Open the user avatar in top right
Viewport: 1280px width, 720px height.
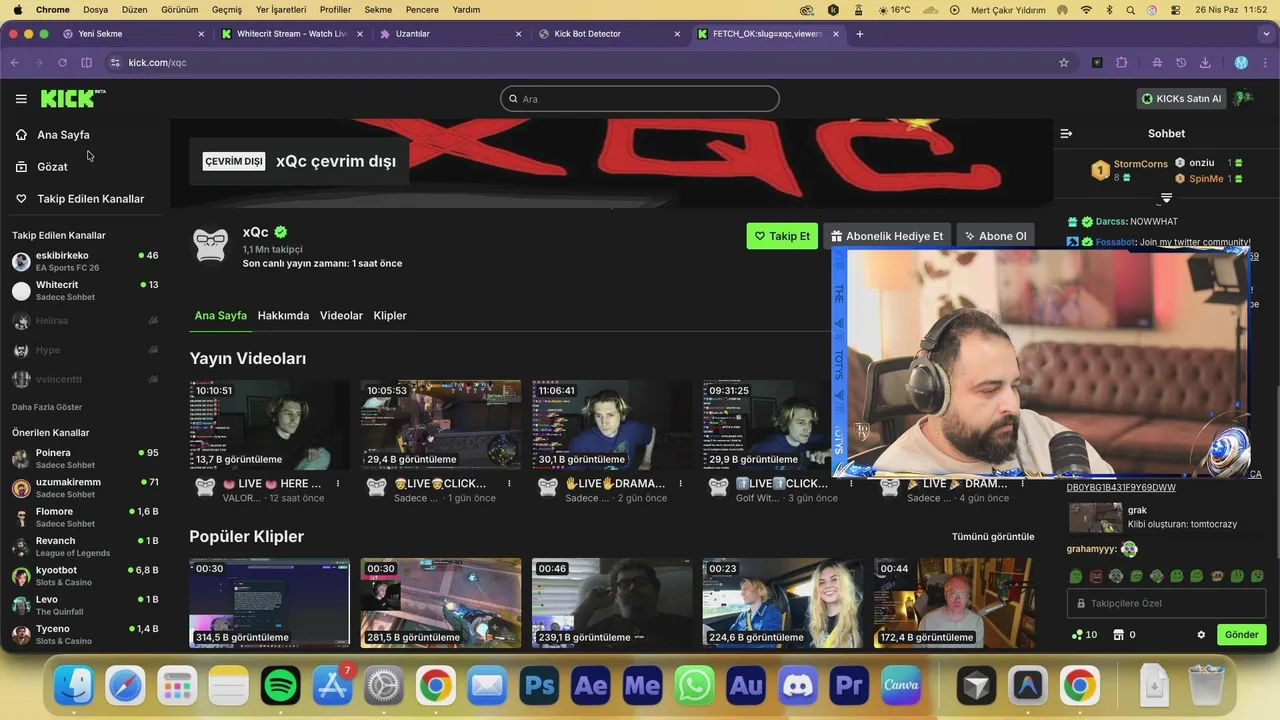(1244, 98)
